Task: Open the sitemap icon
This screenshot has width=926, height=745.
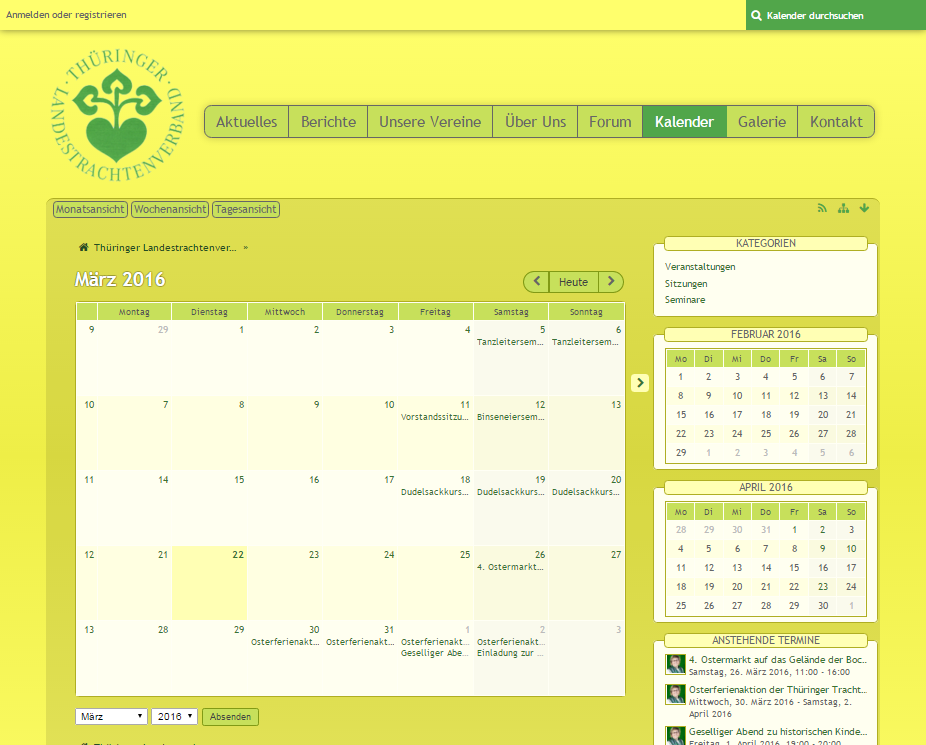Action: [x=843, y=209]
